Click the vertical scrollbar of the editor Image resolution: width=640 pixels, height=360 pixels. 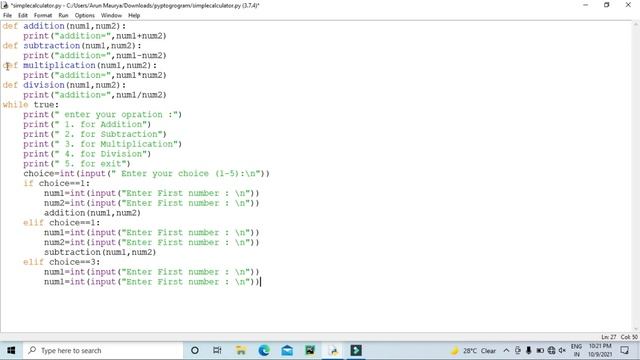point(636,176)
